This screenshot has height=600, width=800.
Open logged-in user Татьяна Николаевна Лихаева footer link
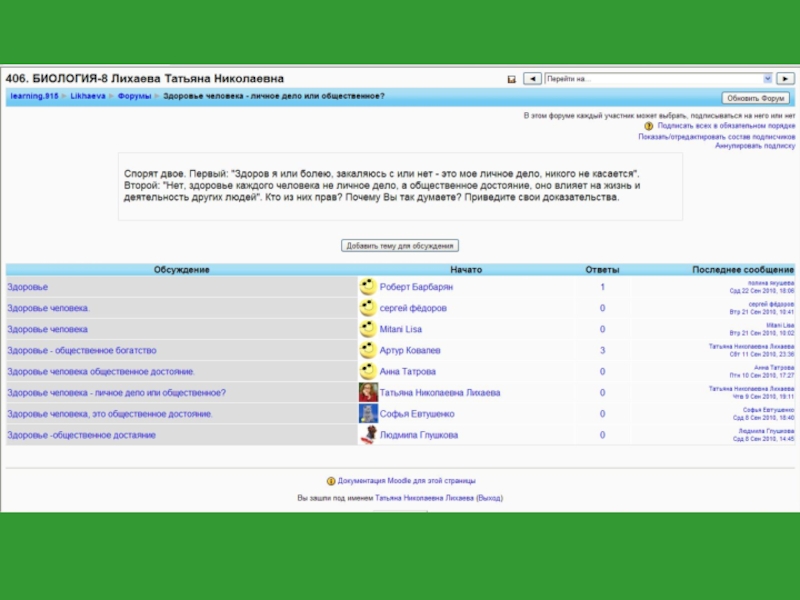424,498
